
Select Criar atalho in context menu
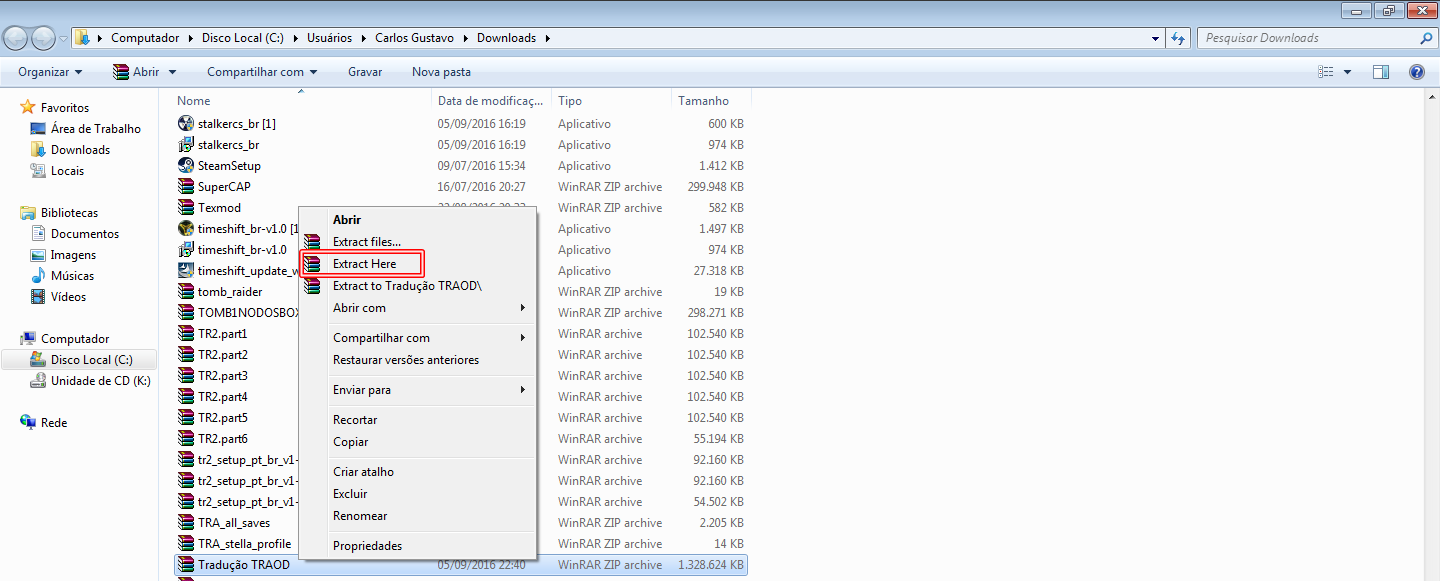click(x=363, y=472)
